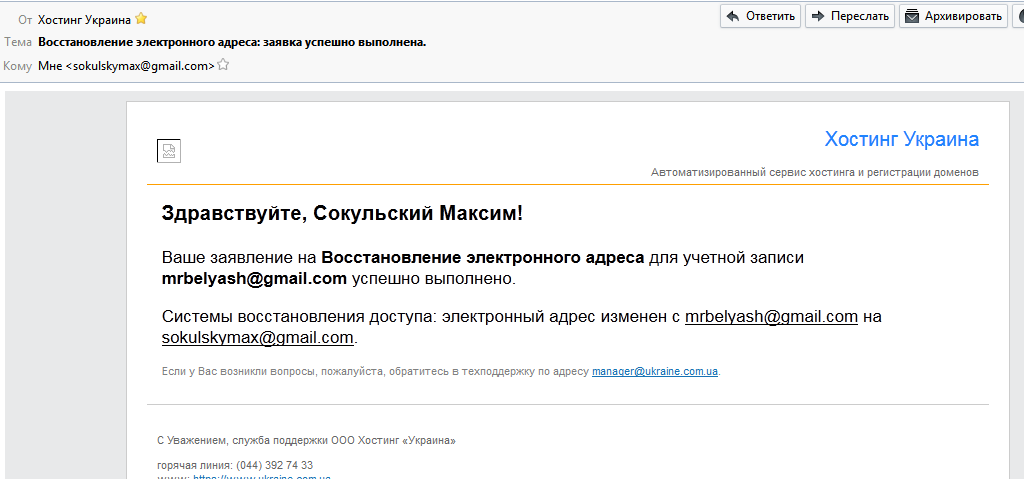Click the Архивировать archive button
The height and width of the screenshot is (479, 1024).
tap(953, 16)
